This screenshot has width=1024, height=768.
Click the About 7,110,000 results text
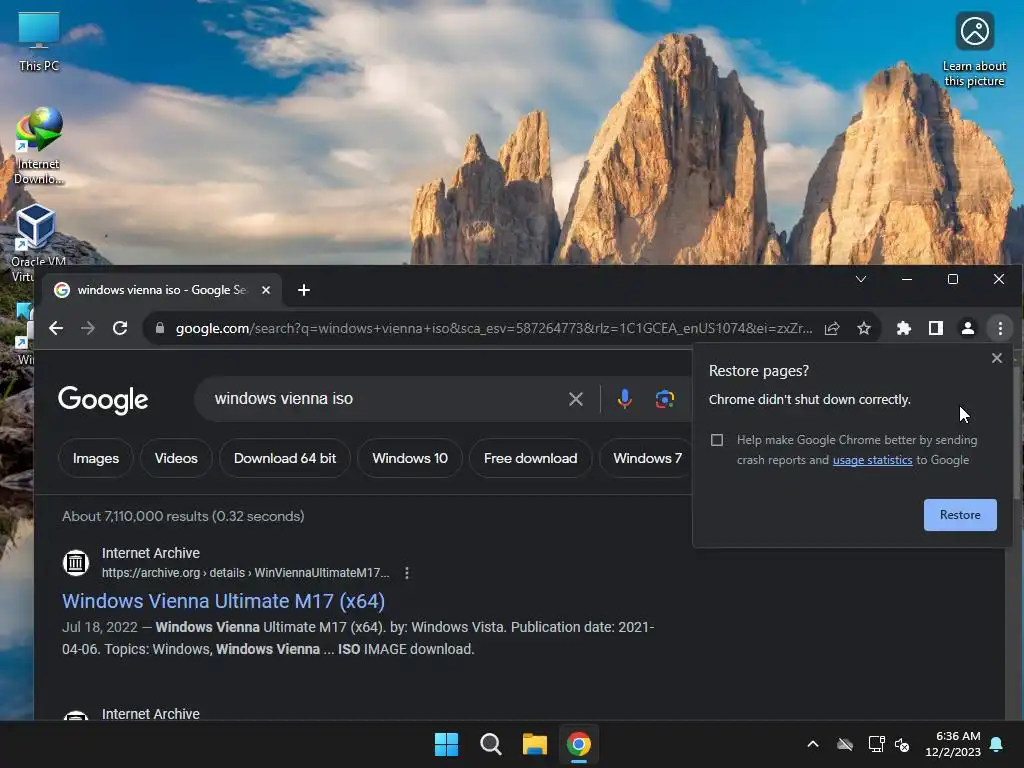click(x=183, y=516)
